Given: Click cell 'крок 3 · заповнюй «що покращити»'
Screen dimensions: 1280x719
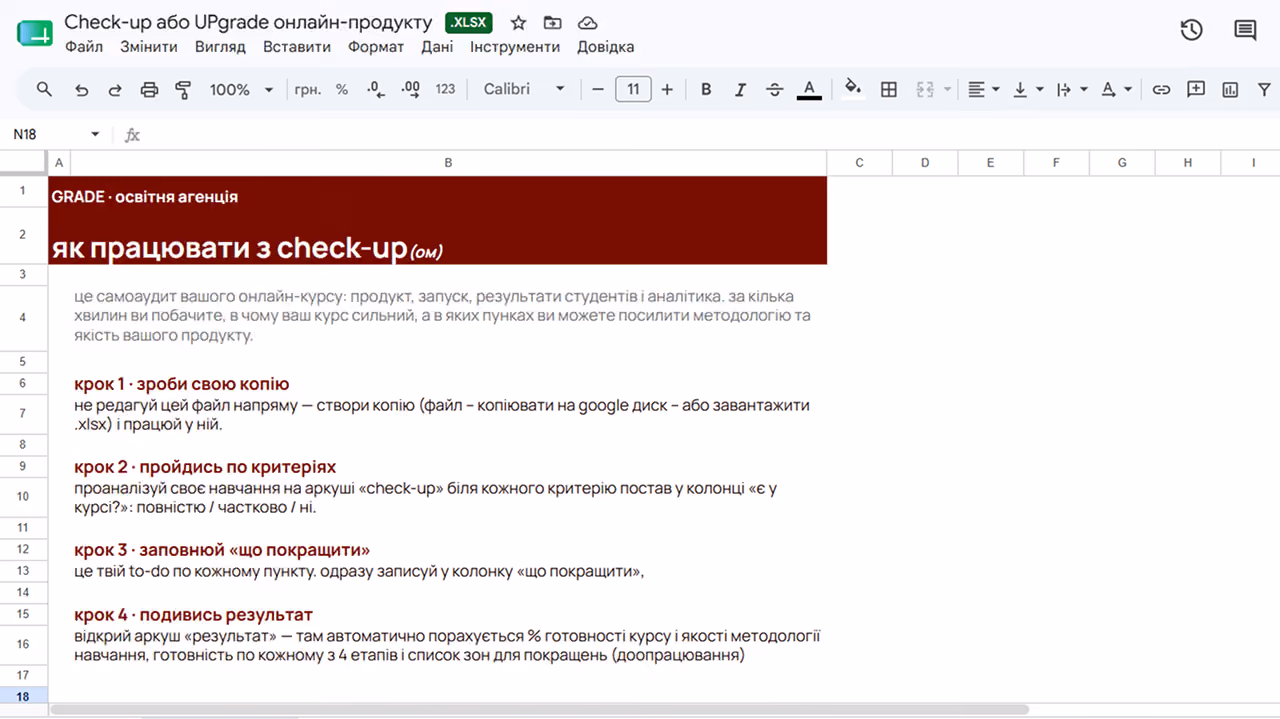Looking at the screenshot, I should [x=448, y=550].
